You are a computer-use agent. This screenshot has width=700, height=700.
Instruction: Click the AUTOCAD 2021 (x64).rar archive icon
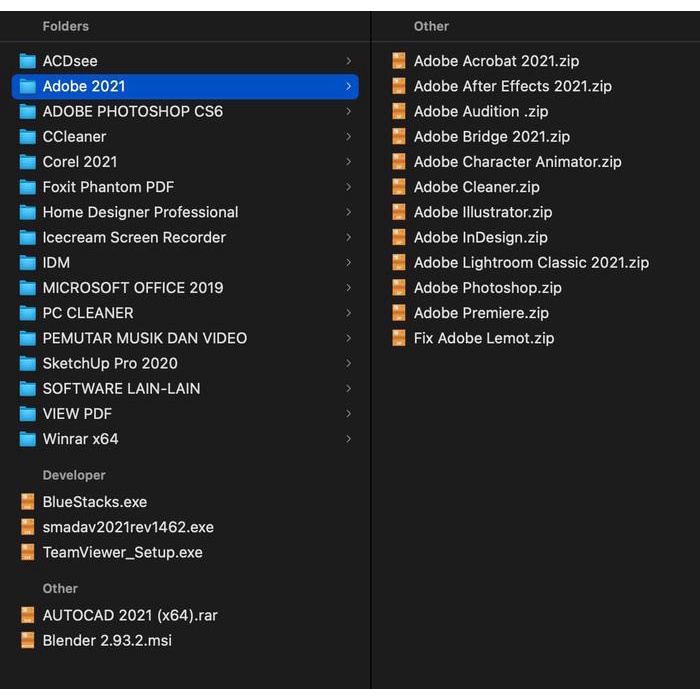click(28, 616)
